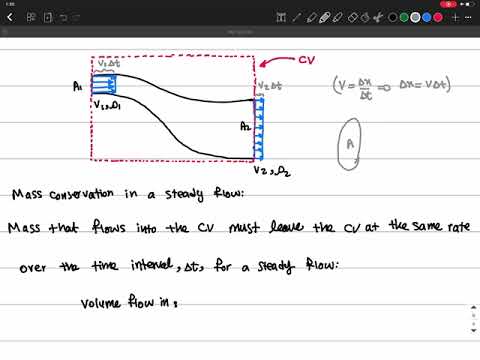Choose the gray ink color
This screenshot has width=480, height=360.
click(x=415, y=17)
